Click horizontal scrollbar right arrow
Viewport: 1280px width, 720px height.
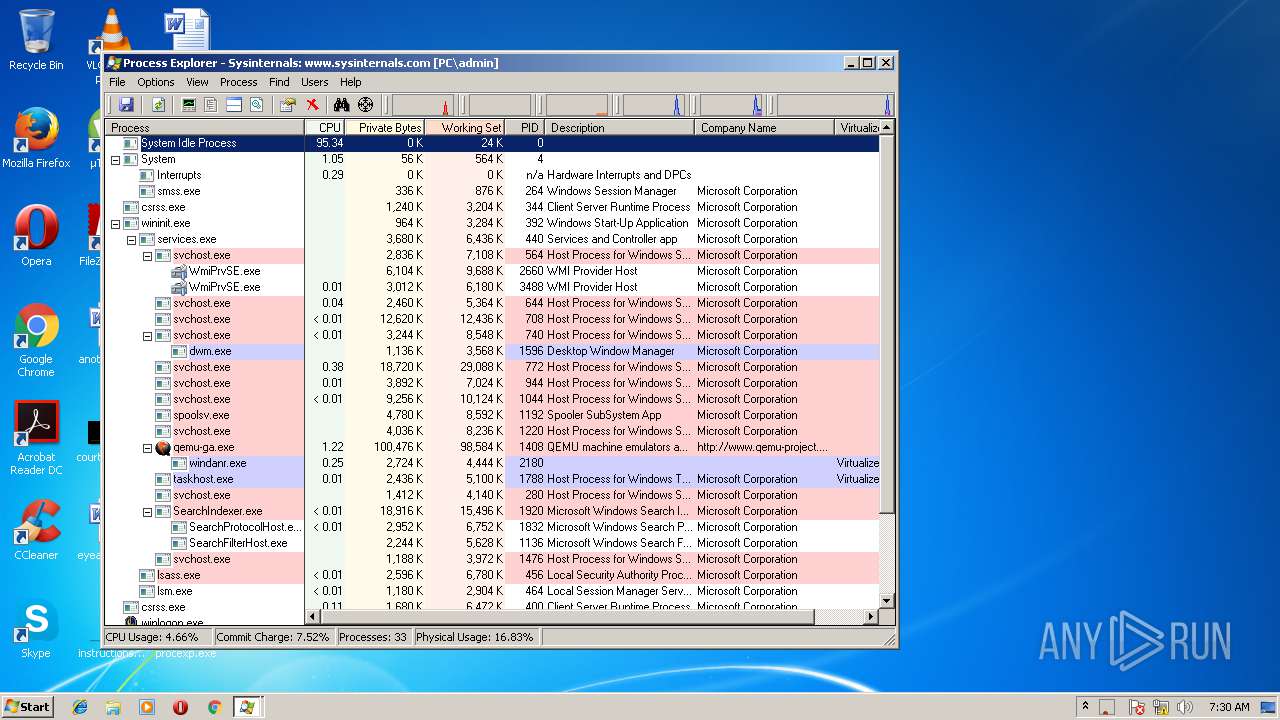[870, 616]
